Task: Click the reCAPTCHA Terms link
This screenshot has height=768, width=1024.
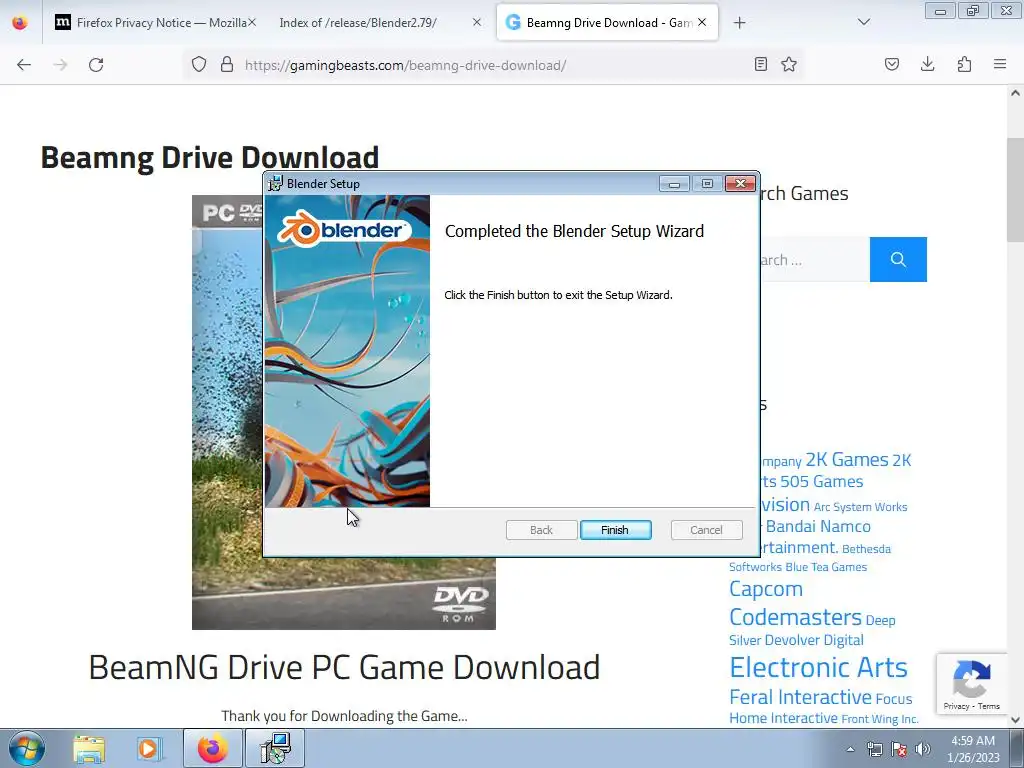Action: [x=989, y=706]
